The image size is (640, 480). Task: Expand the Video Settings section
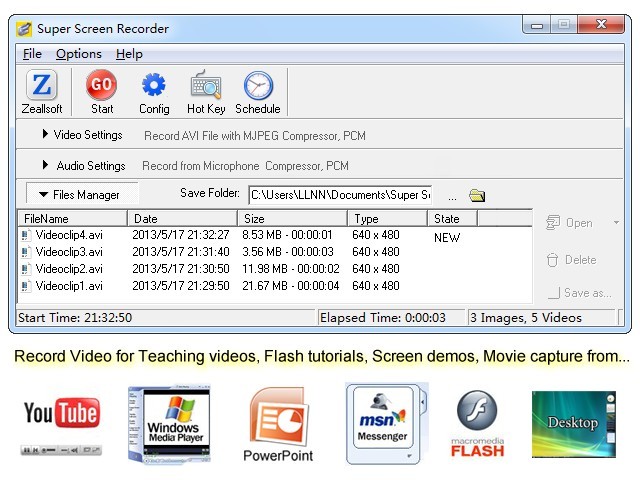click(x=82, y=135)
